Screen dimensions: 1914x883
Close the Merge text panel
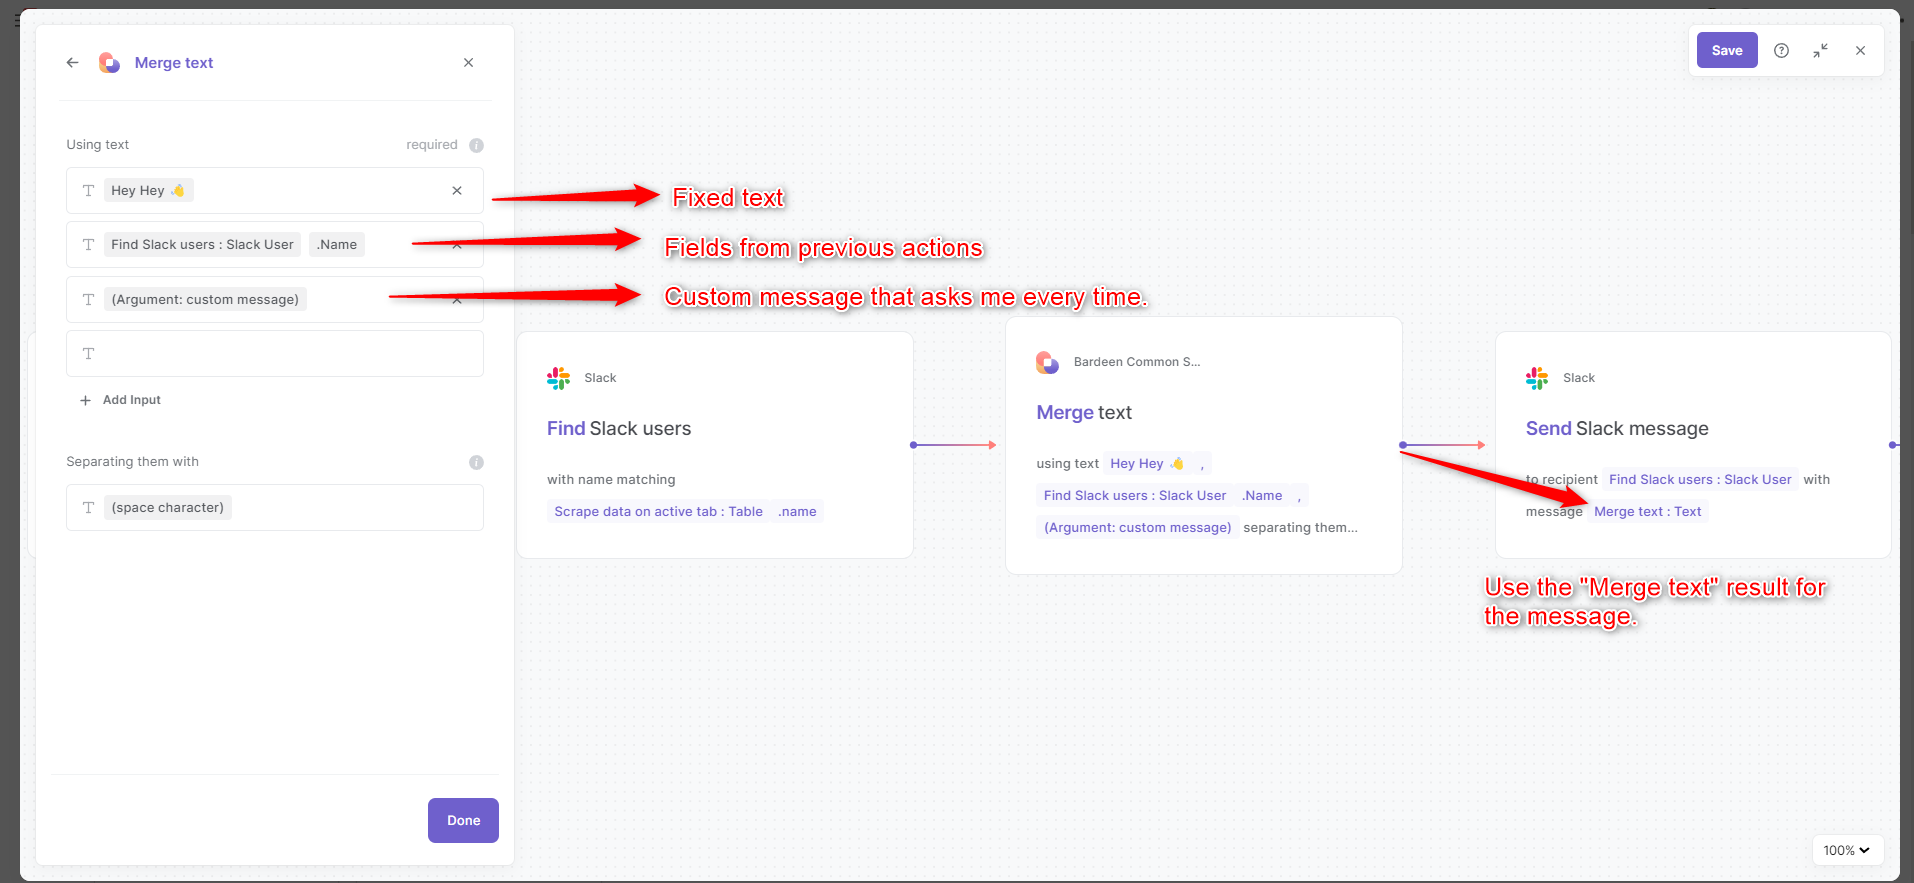pyautogui.click(x=468, y=62)
